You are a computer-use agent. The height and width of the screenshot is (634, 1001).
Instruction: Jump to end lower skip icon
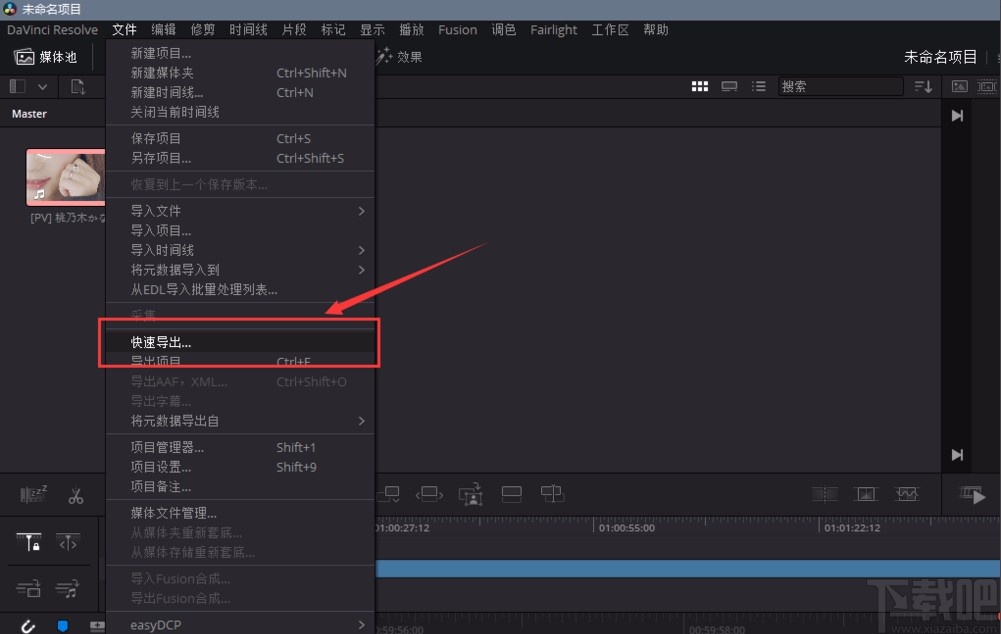click(957, 455)
